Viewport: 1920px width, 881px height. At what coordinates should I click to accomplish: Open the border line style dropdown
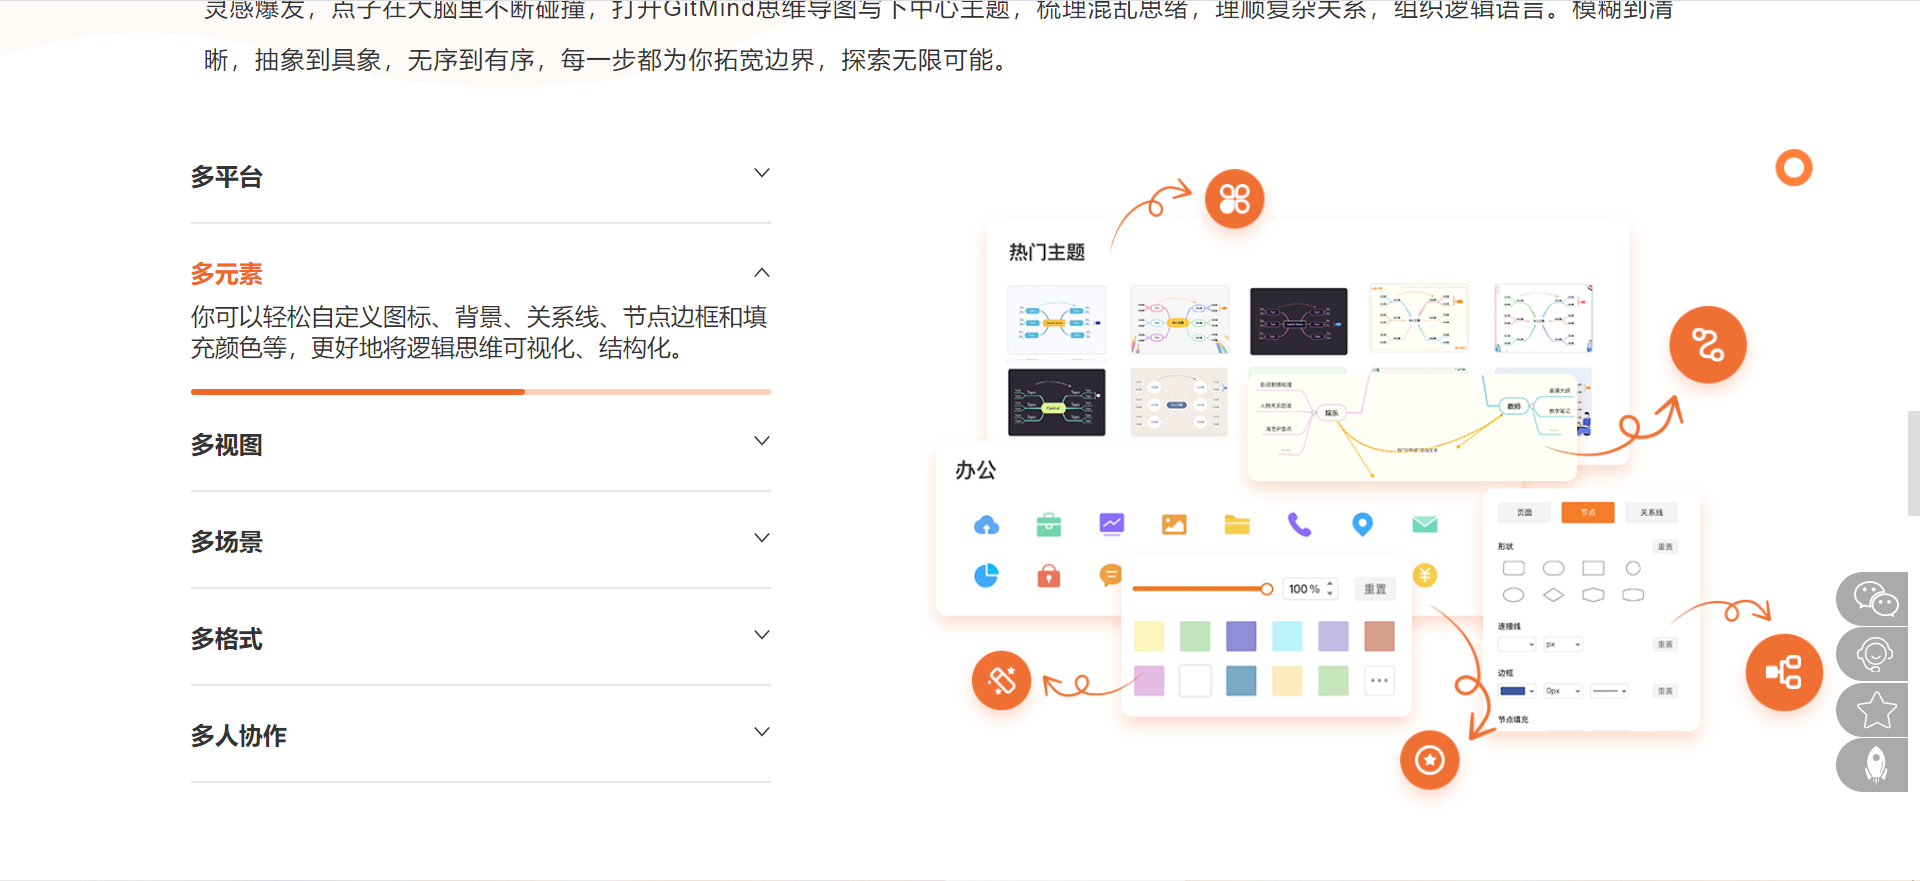pyautogui.click(x=1610, y=691)
